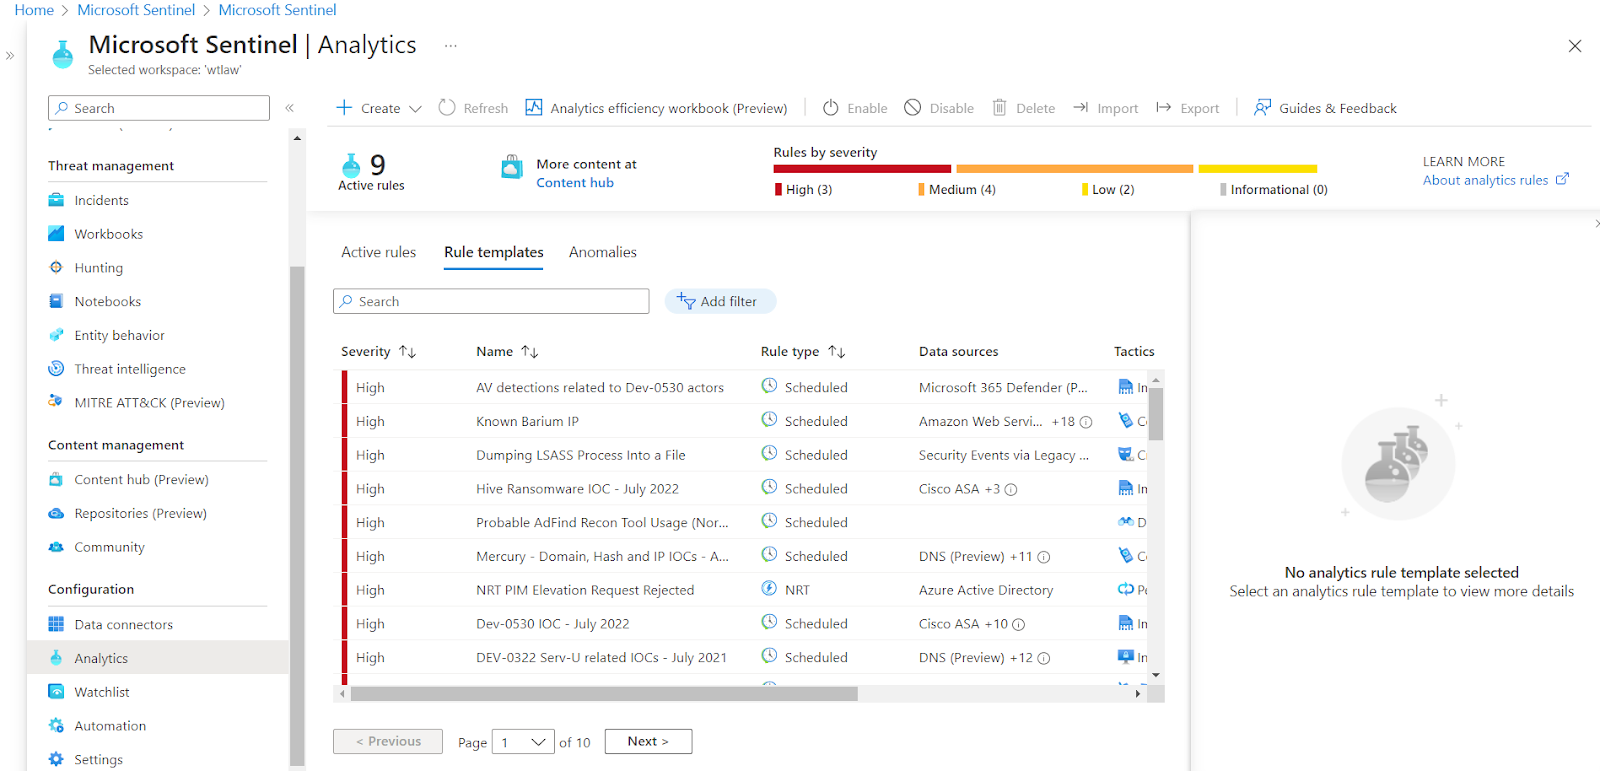Switch to the Active rules tab
Viewport: 1600px width, 771px height.
[379, 252]
